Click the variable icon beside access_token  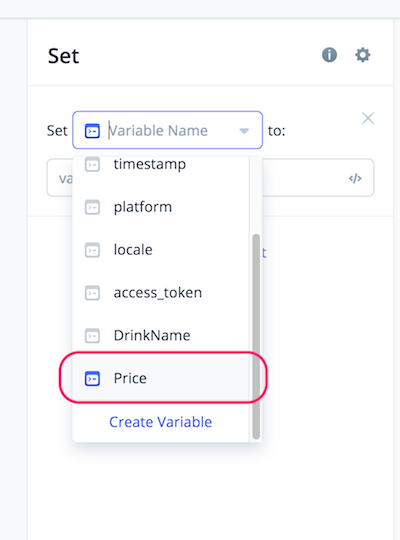point(92,293)
